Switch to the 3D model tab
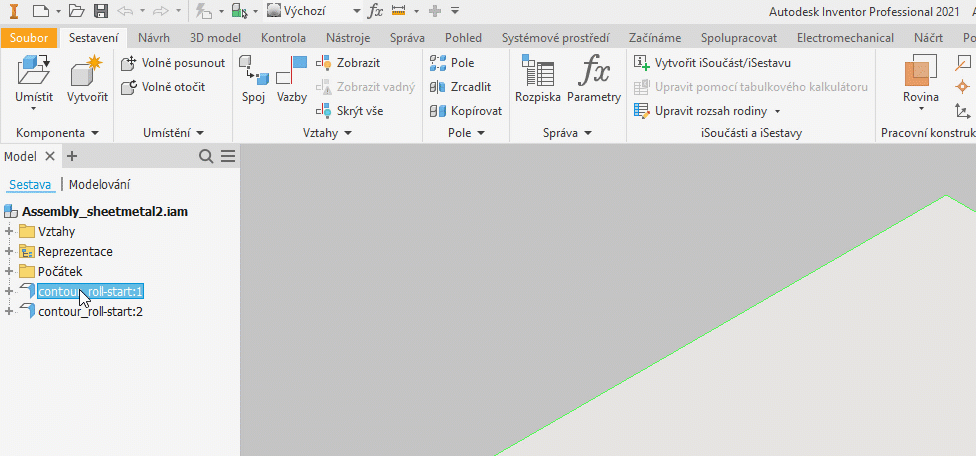976x456 pixels. click(215, 38)
